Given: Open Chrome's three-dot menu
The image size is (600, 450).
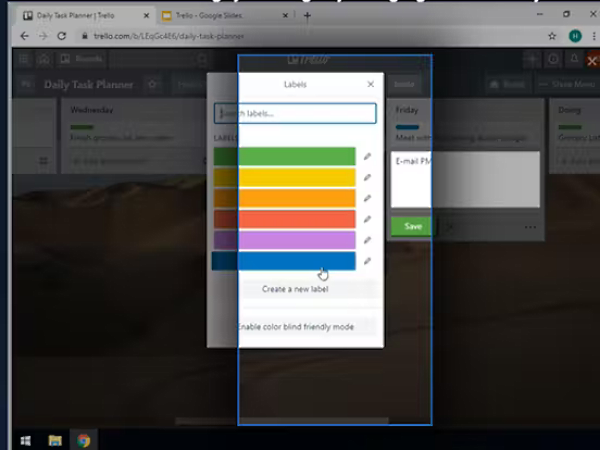Looking at the screenshot, I should click(x=594, y=36).
